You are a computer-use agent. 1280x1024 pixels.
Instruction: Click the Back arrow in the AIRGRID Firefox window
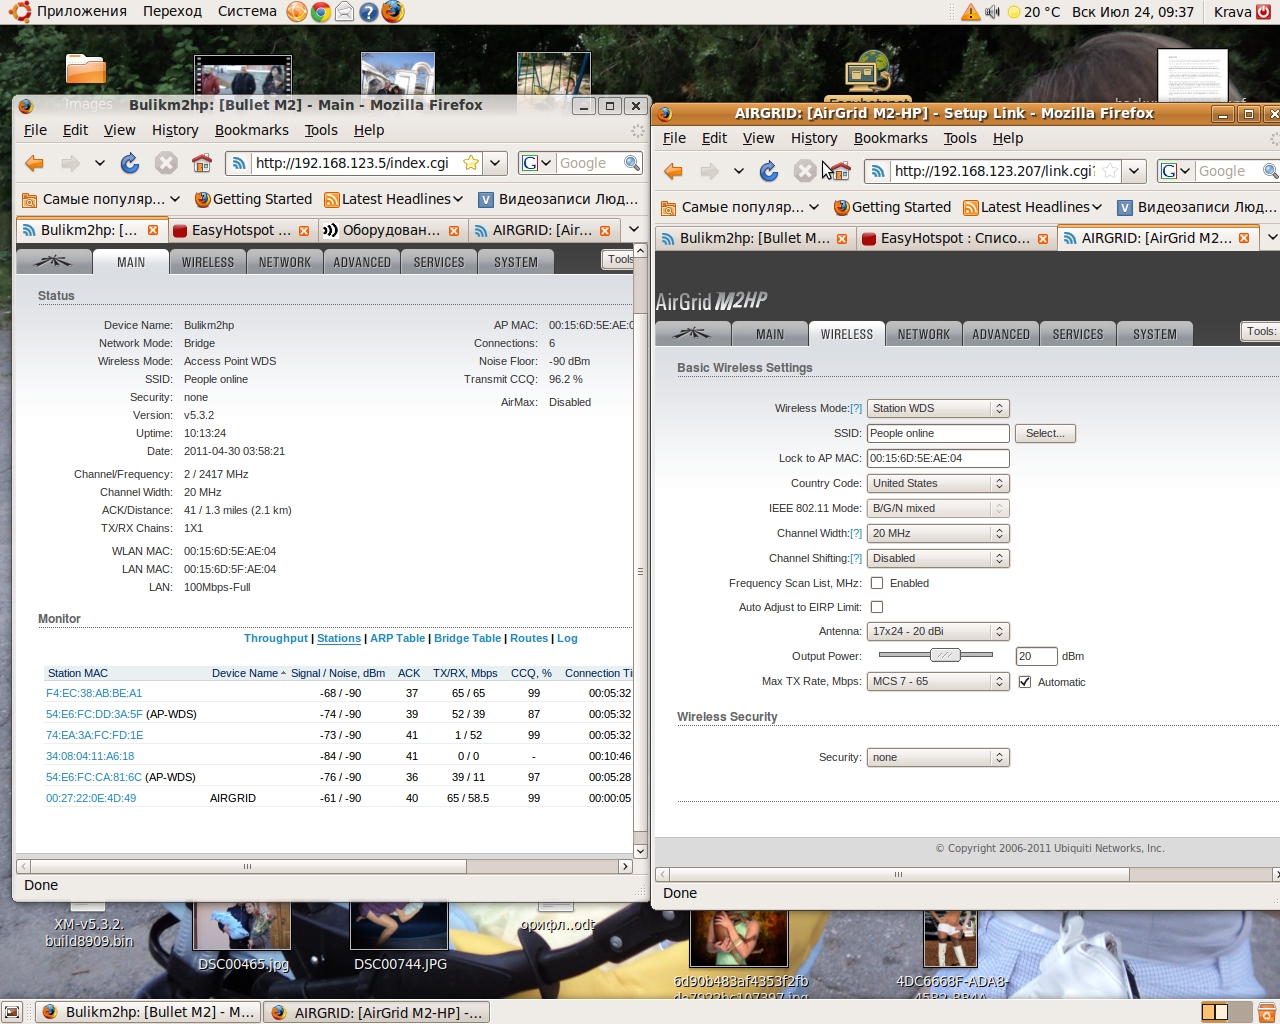pyautogui.click(x=674, y=171)
